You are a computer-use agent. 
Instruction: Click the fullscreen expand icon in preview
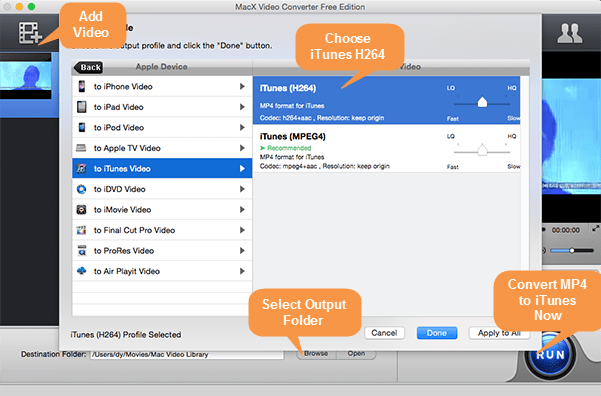(x=595, y=229)
